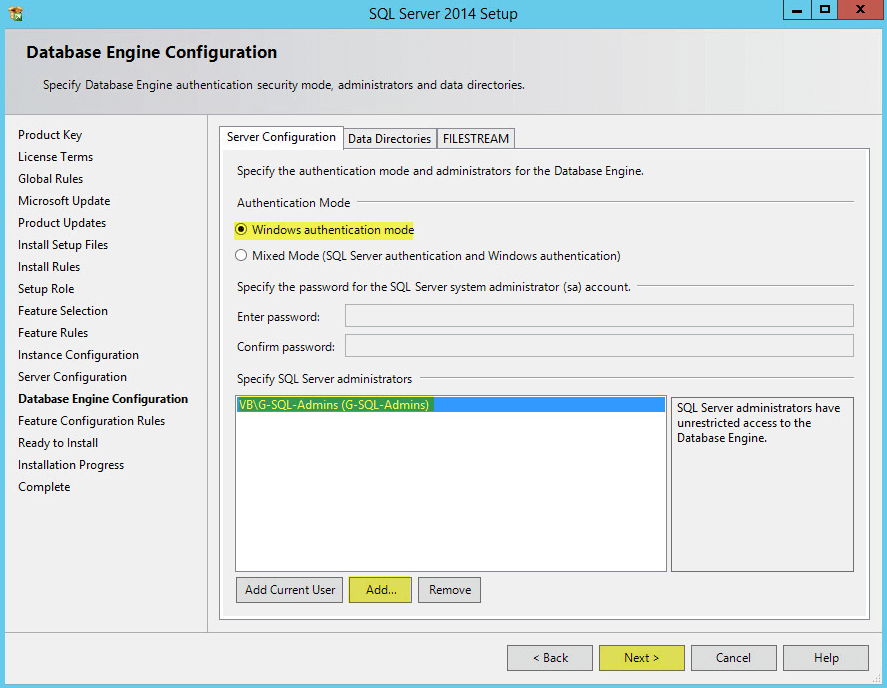Click Setup Role step in sidebar
Image resolution: width=887 pixels, height=688 pixels.
pos(46,289)
